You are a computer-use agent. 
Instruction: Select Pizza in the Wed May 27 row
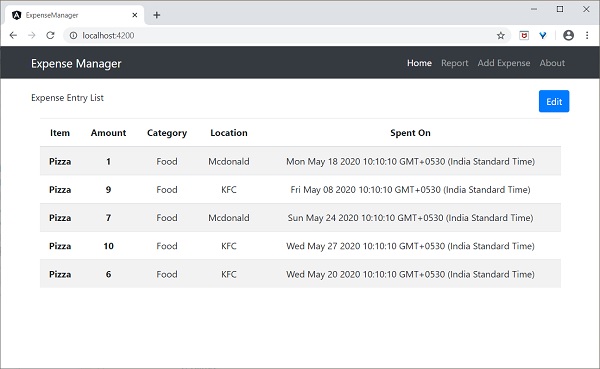pyautogui.click(x=60, y=246)
